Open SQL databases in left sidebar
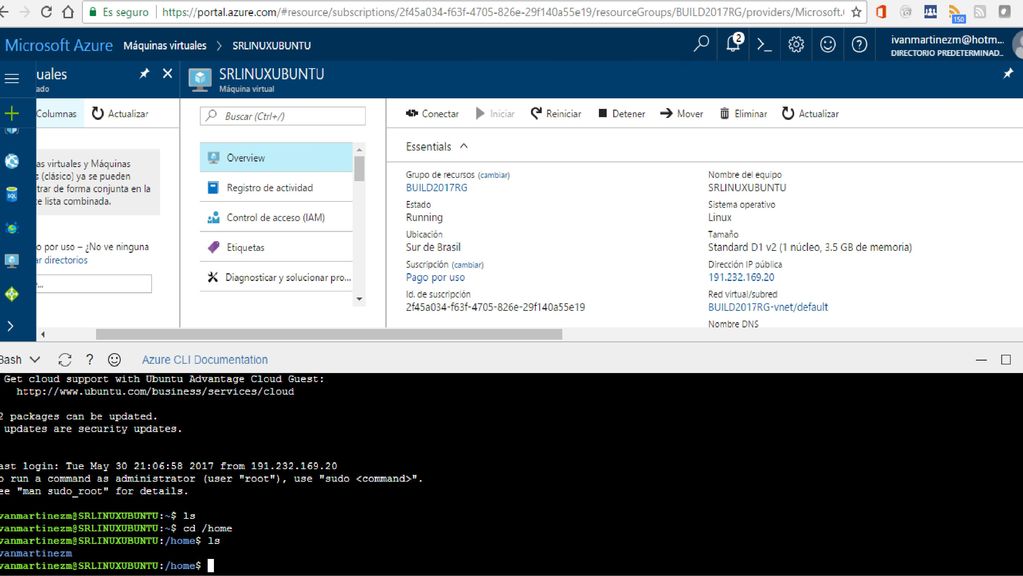Screen dimensions: 1023x576 [x=12, y=194]
